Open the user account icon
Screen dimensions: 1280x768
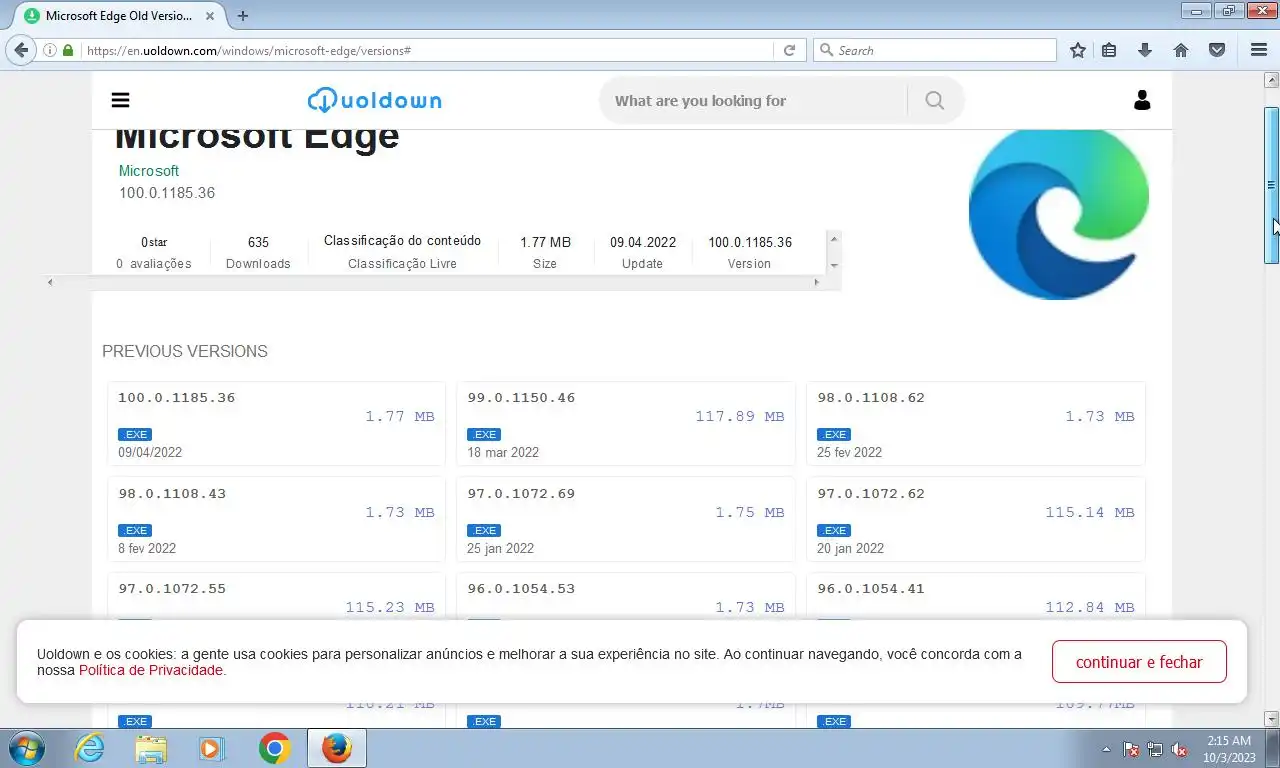pyautogui.click(x=1142, y=100)
